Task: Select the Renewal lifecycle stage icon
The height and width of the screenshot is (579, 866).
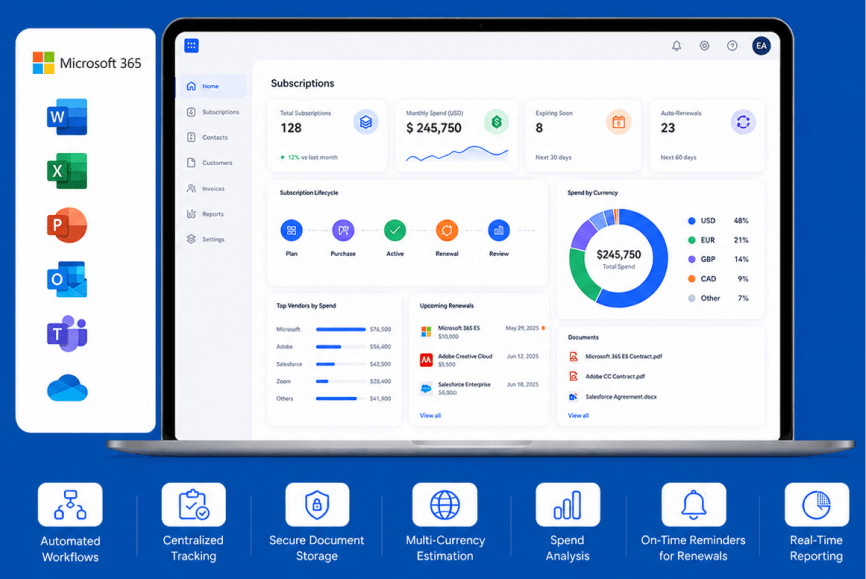Action: tap(447, 230)
